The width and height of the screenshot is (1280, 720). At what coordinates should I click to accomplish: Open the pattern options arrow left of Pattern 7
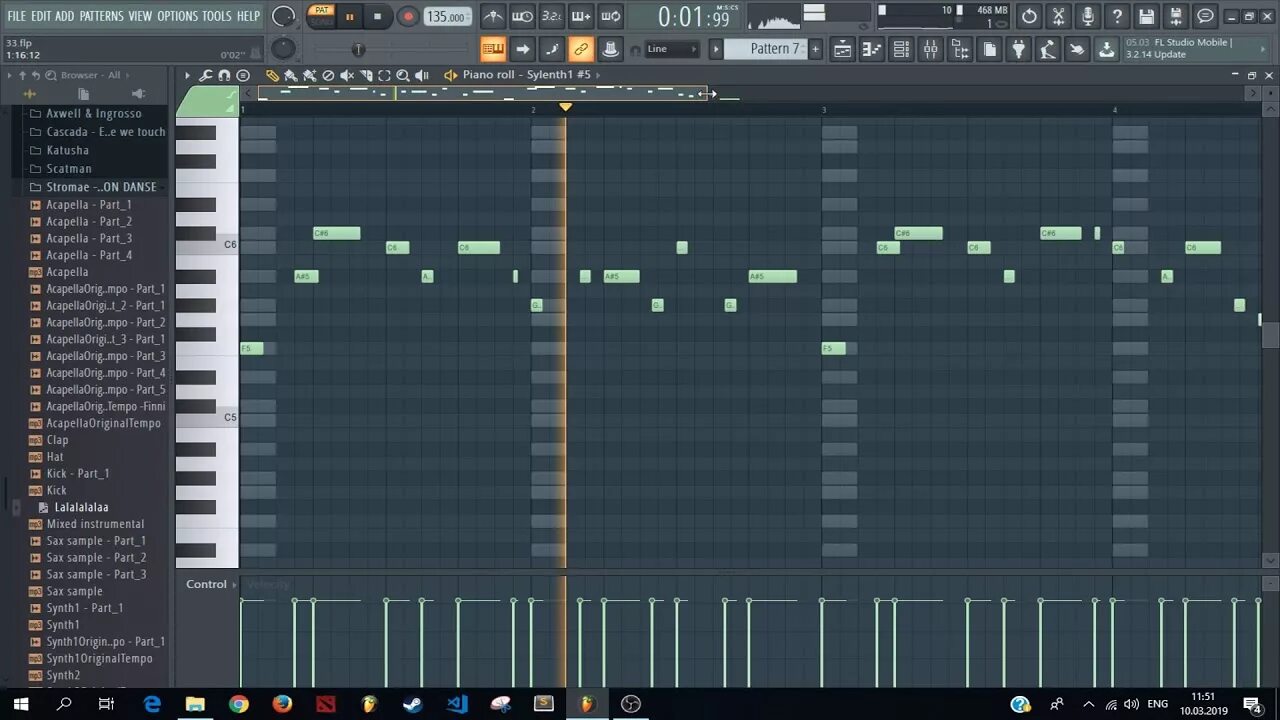click(715, 49)
